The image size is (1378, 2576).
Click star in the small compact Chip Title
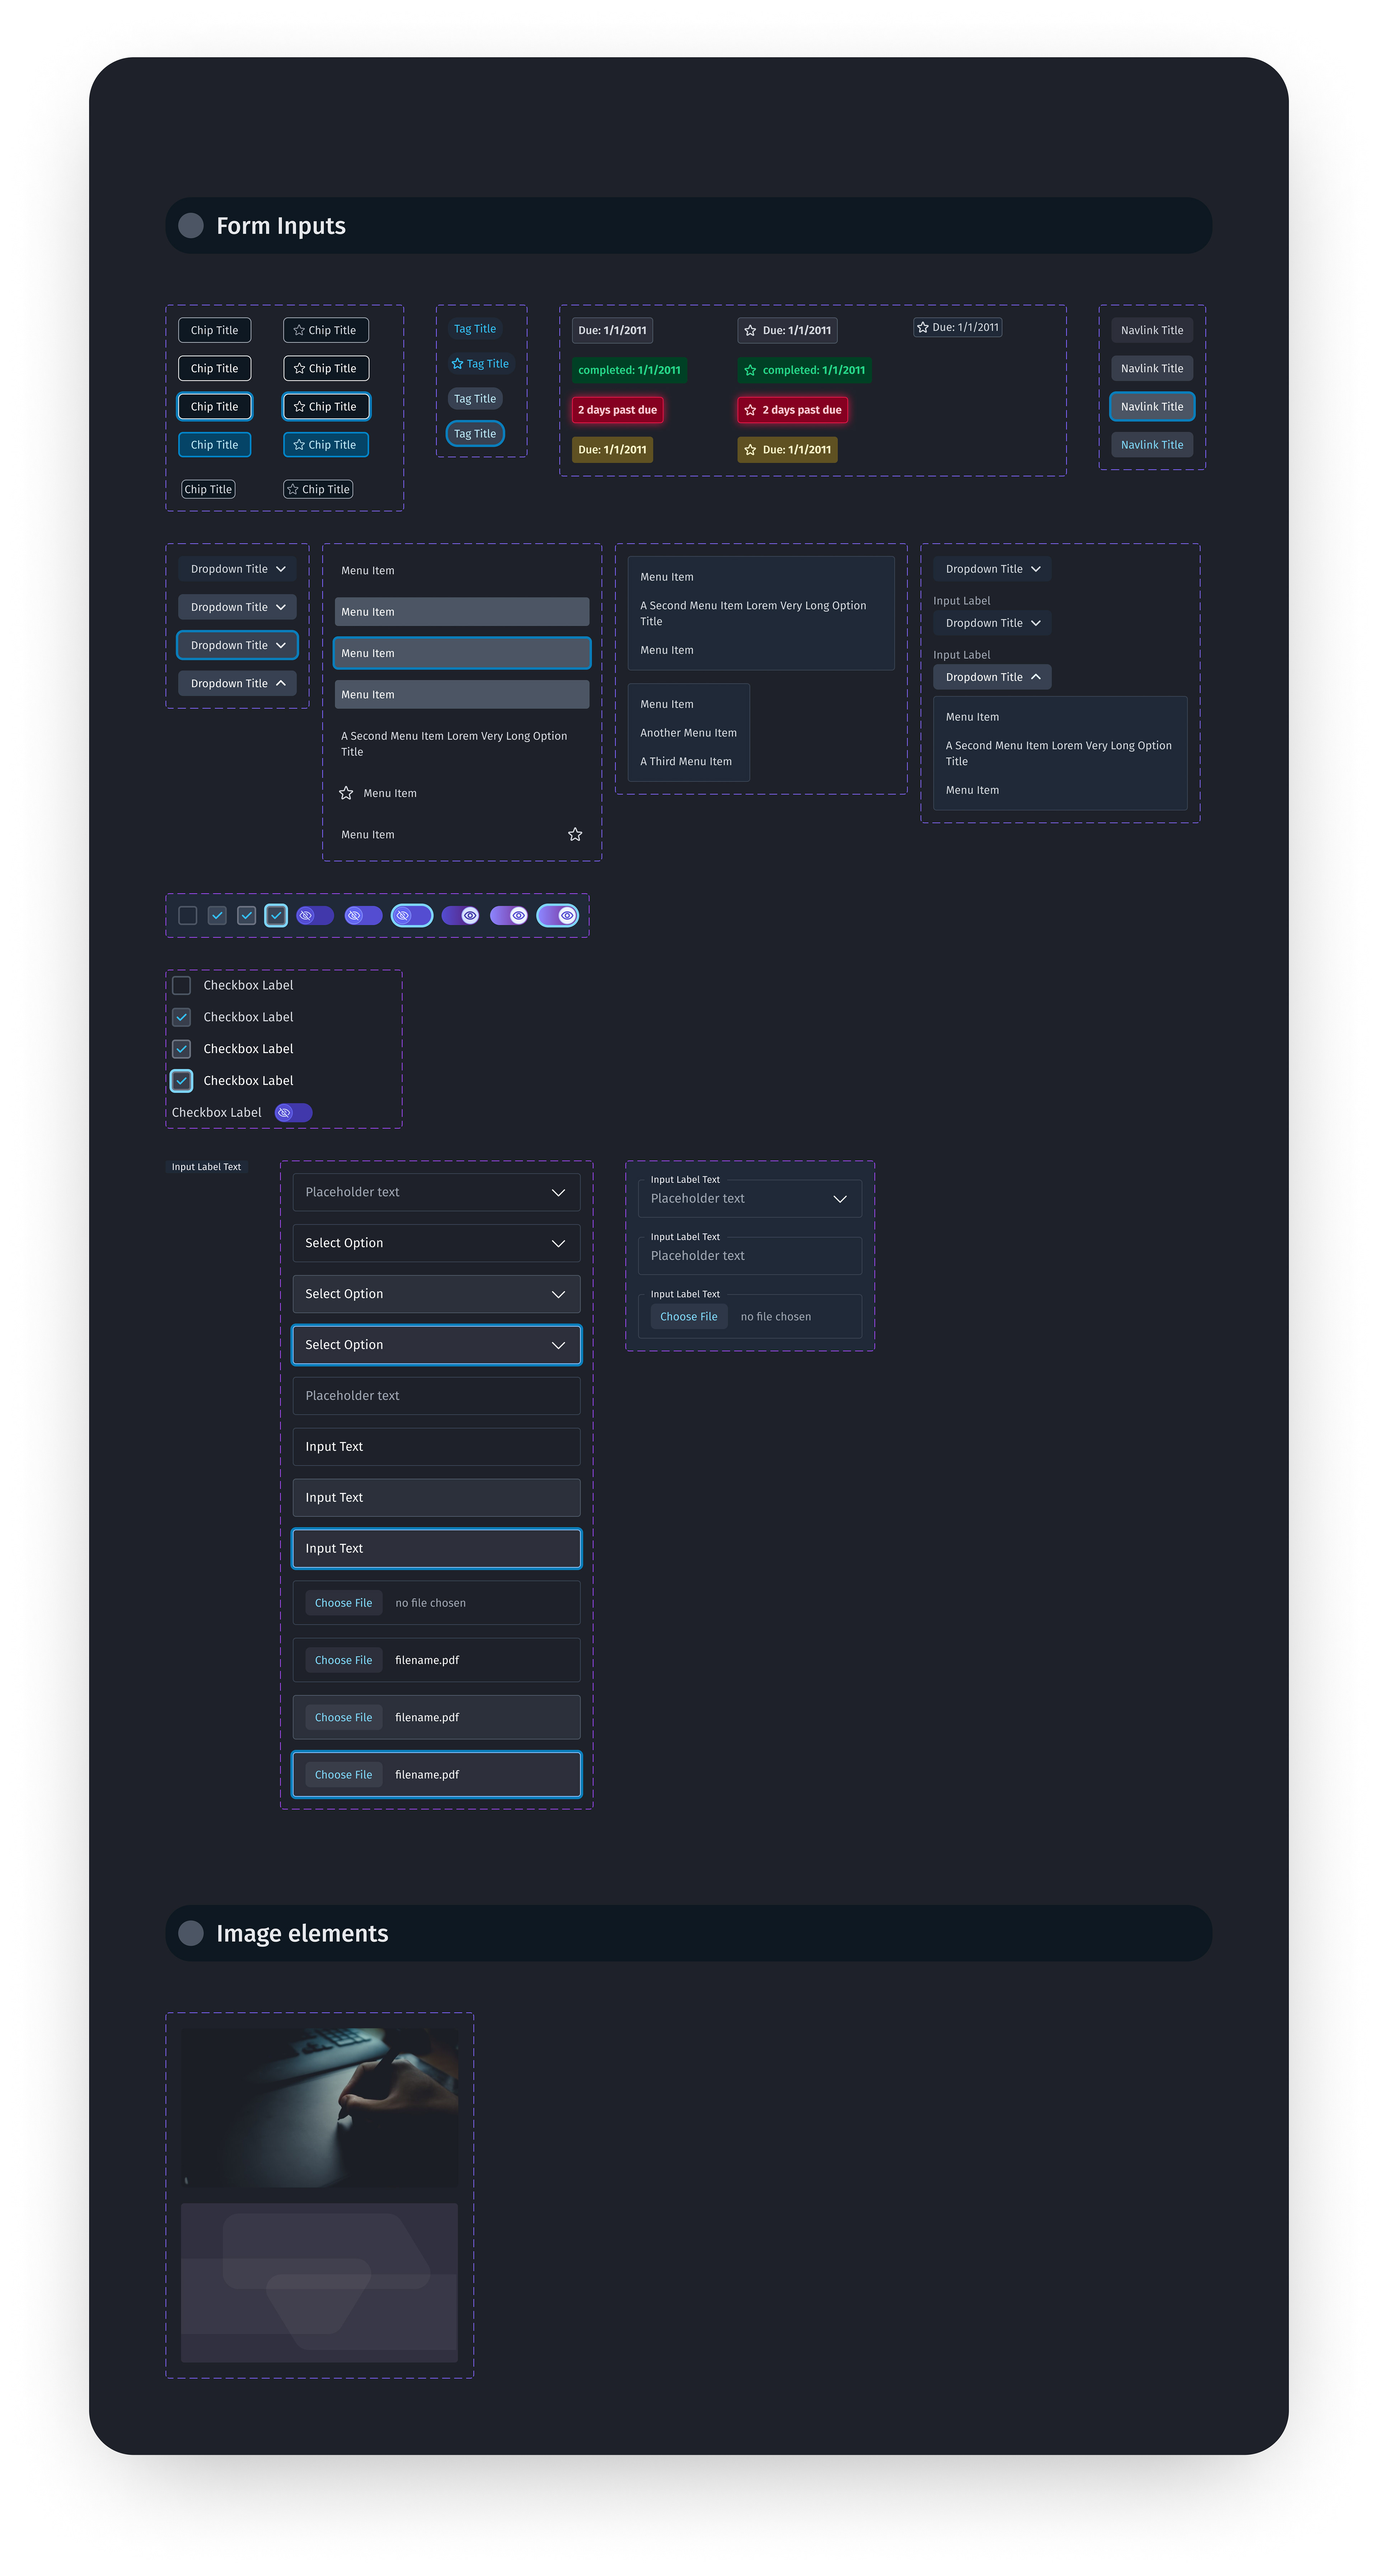point(293,489)
